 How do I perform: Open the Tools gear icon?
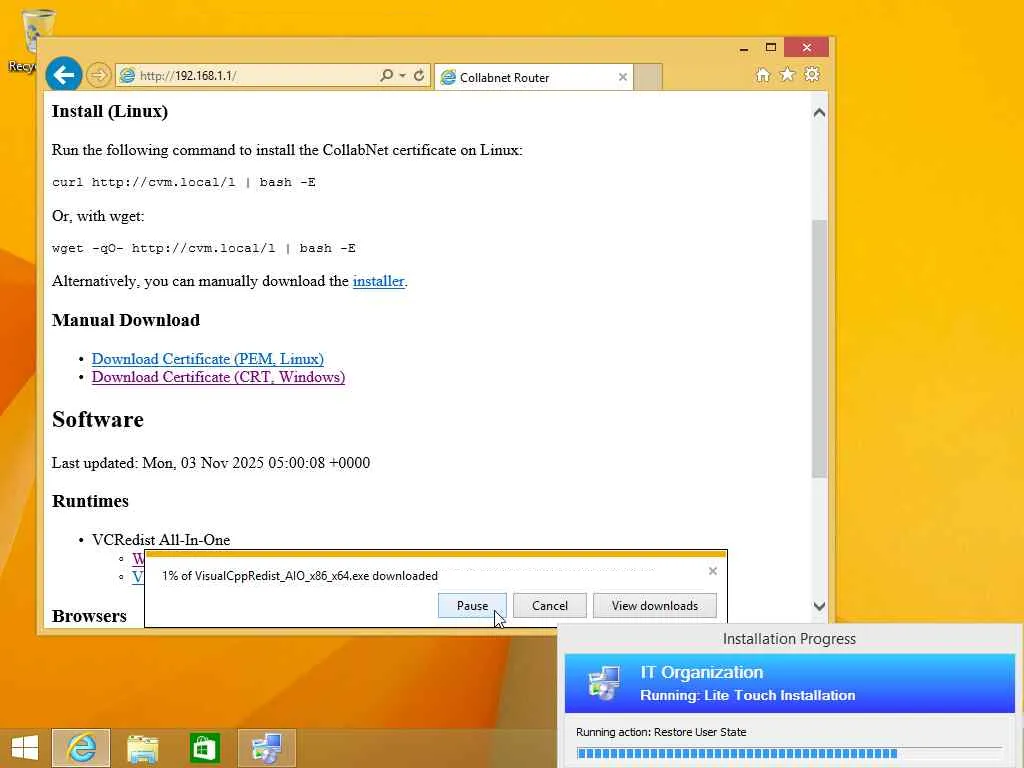[x=812, y=74]
